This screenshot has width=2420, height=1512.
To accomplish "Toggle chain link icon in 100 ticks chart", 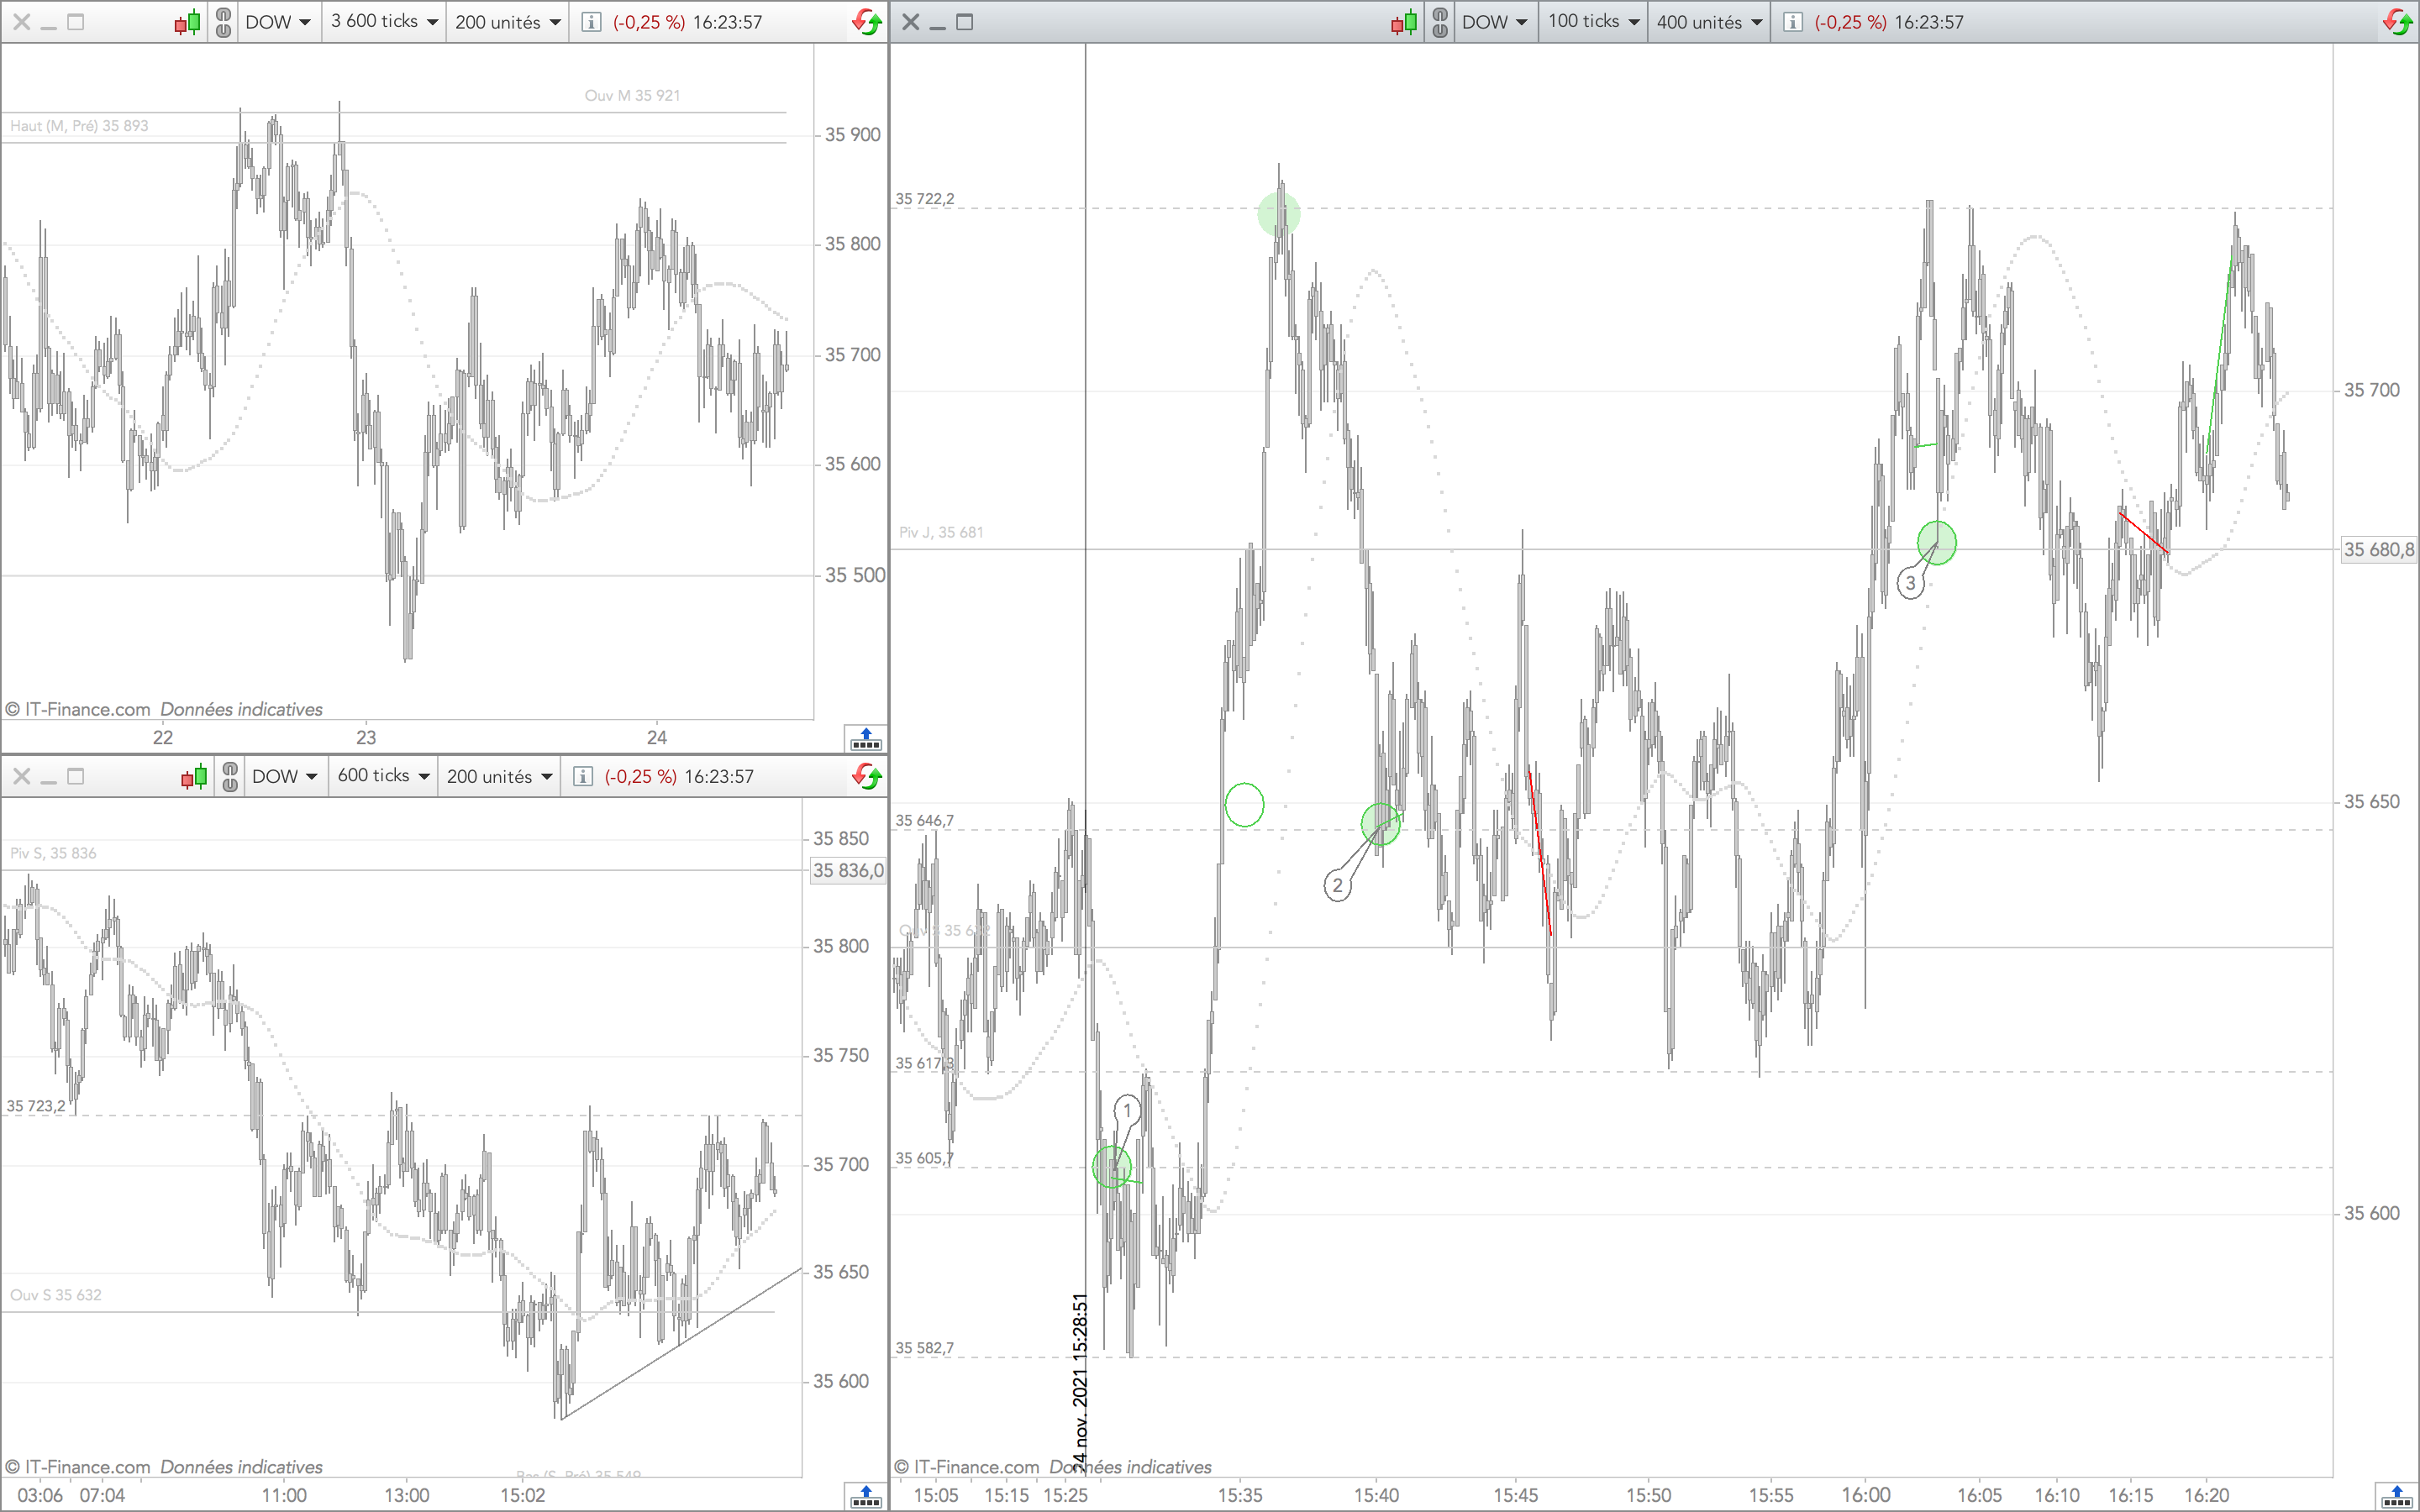I will point(1440,22).
